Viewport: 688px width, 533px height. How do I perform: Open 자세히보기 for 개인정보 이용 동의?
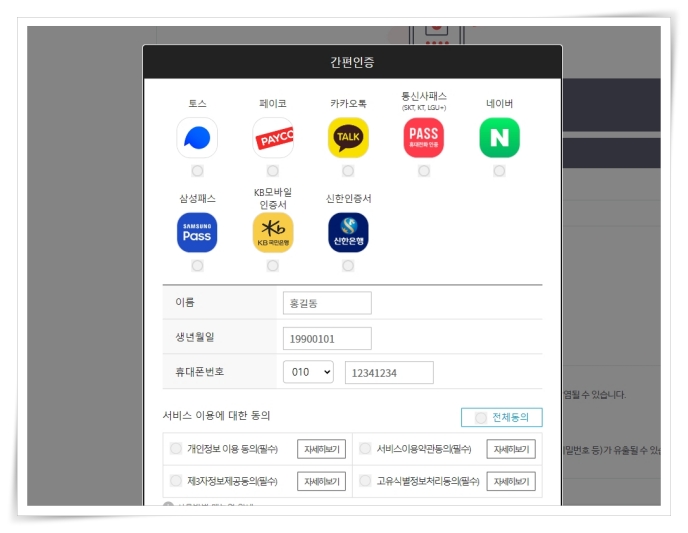tap(322, 449)
